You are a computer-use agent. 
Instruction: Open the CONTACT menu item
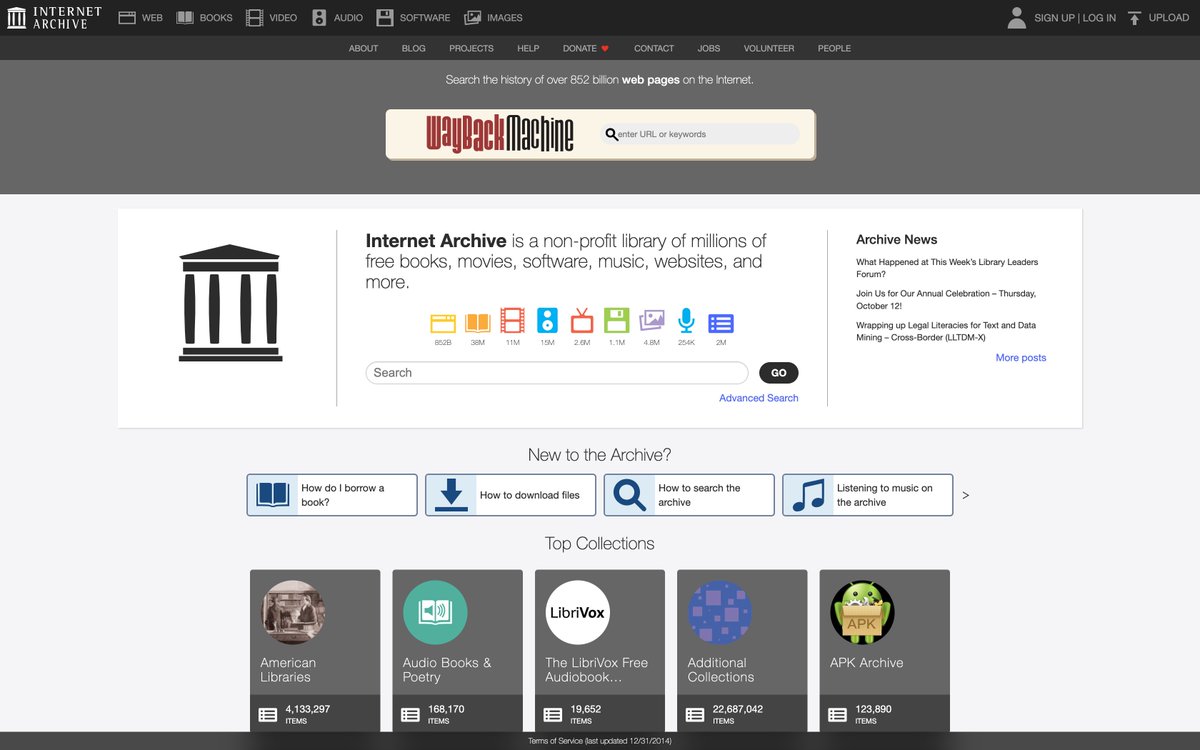click(654, 48)
